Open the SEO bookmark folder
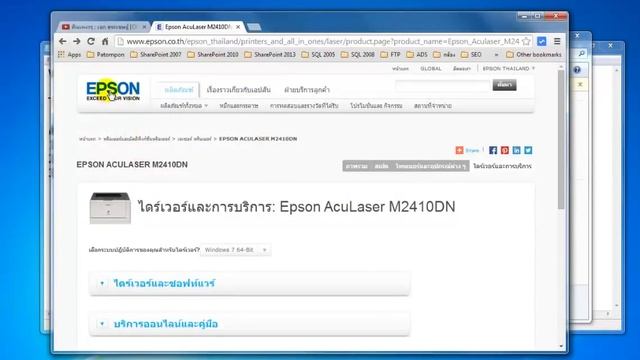640x360 pixels. pyautogui.click(x=471, y=54)
